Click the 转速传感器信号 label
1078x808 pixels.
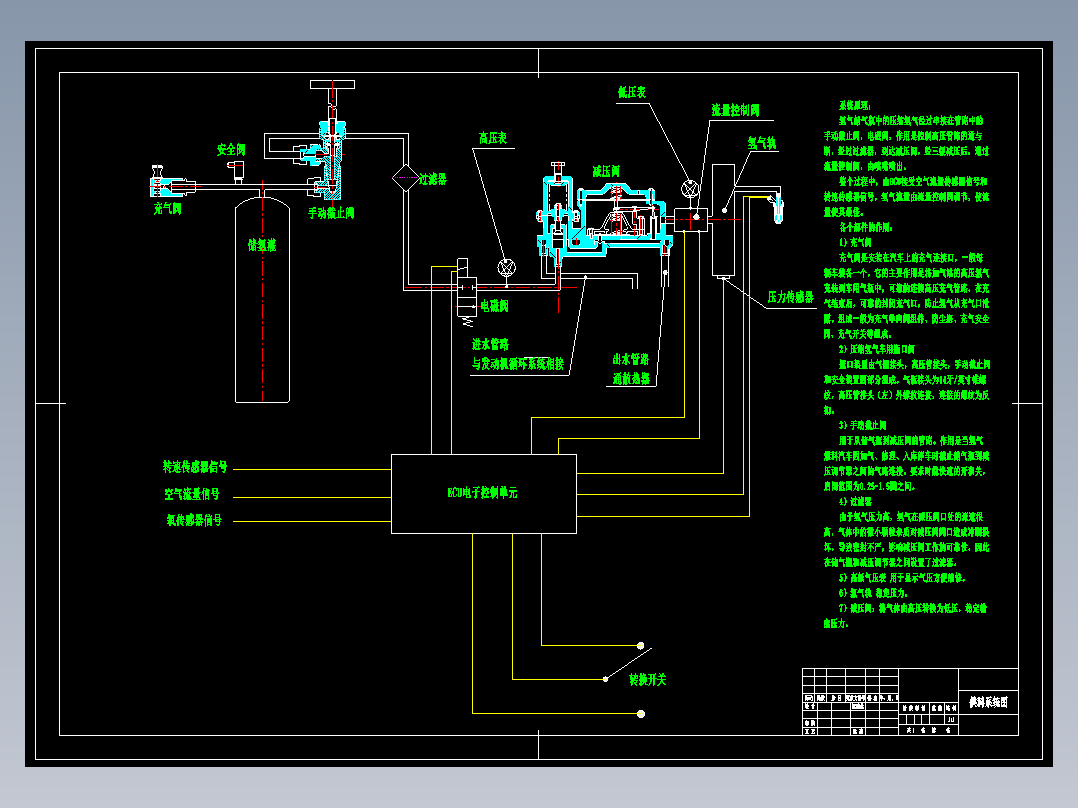(195, 467)
